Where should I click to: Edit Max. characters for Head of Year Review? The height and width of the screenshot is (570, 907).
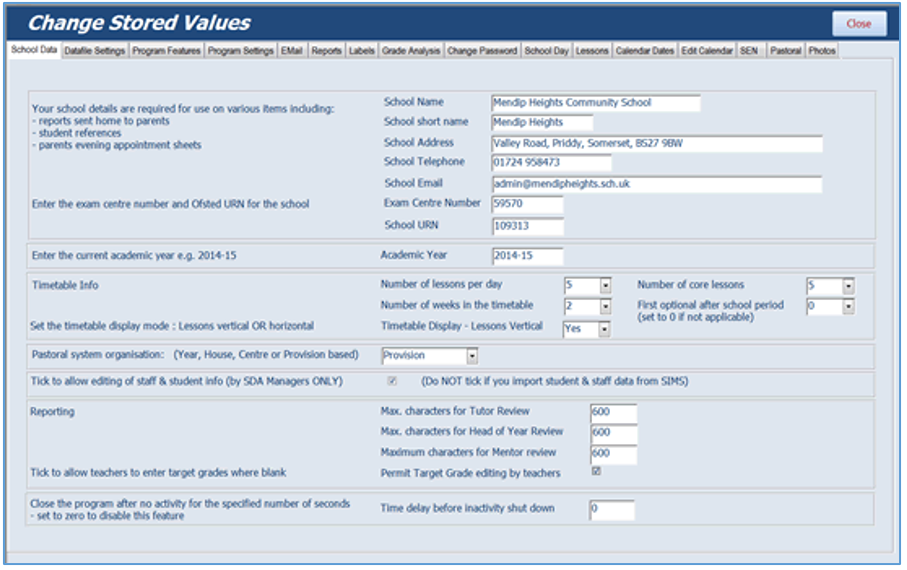(x=614, y=433)
